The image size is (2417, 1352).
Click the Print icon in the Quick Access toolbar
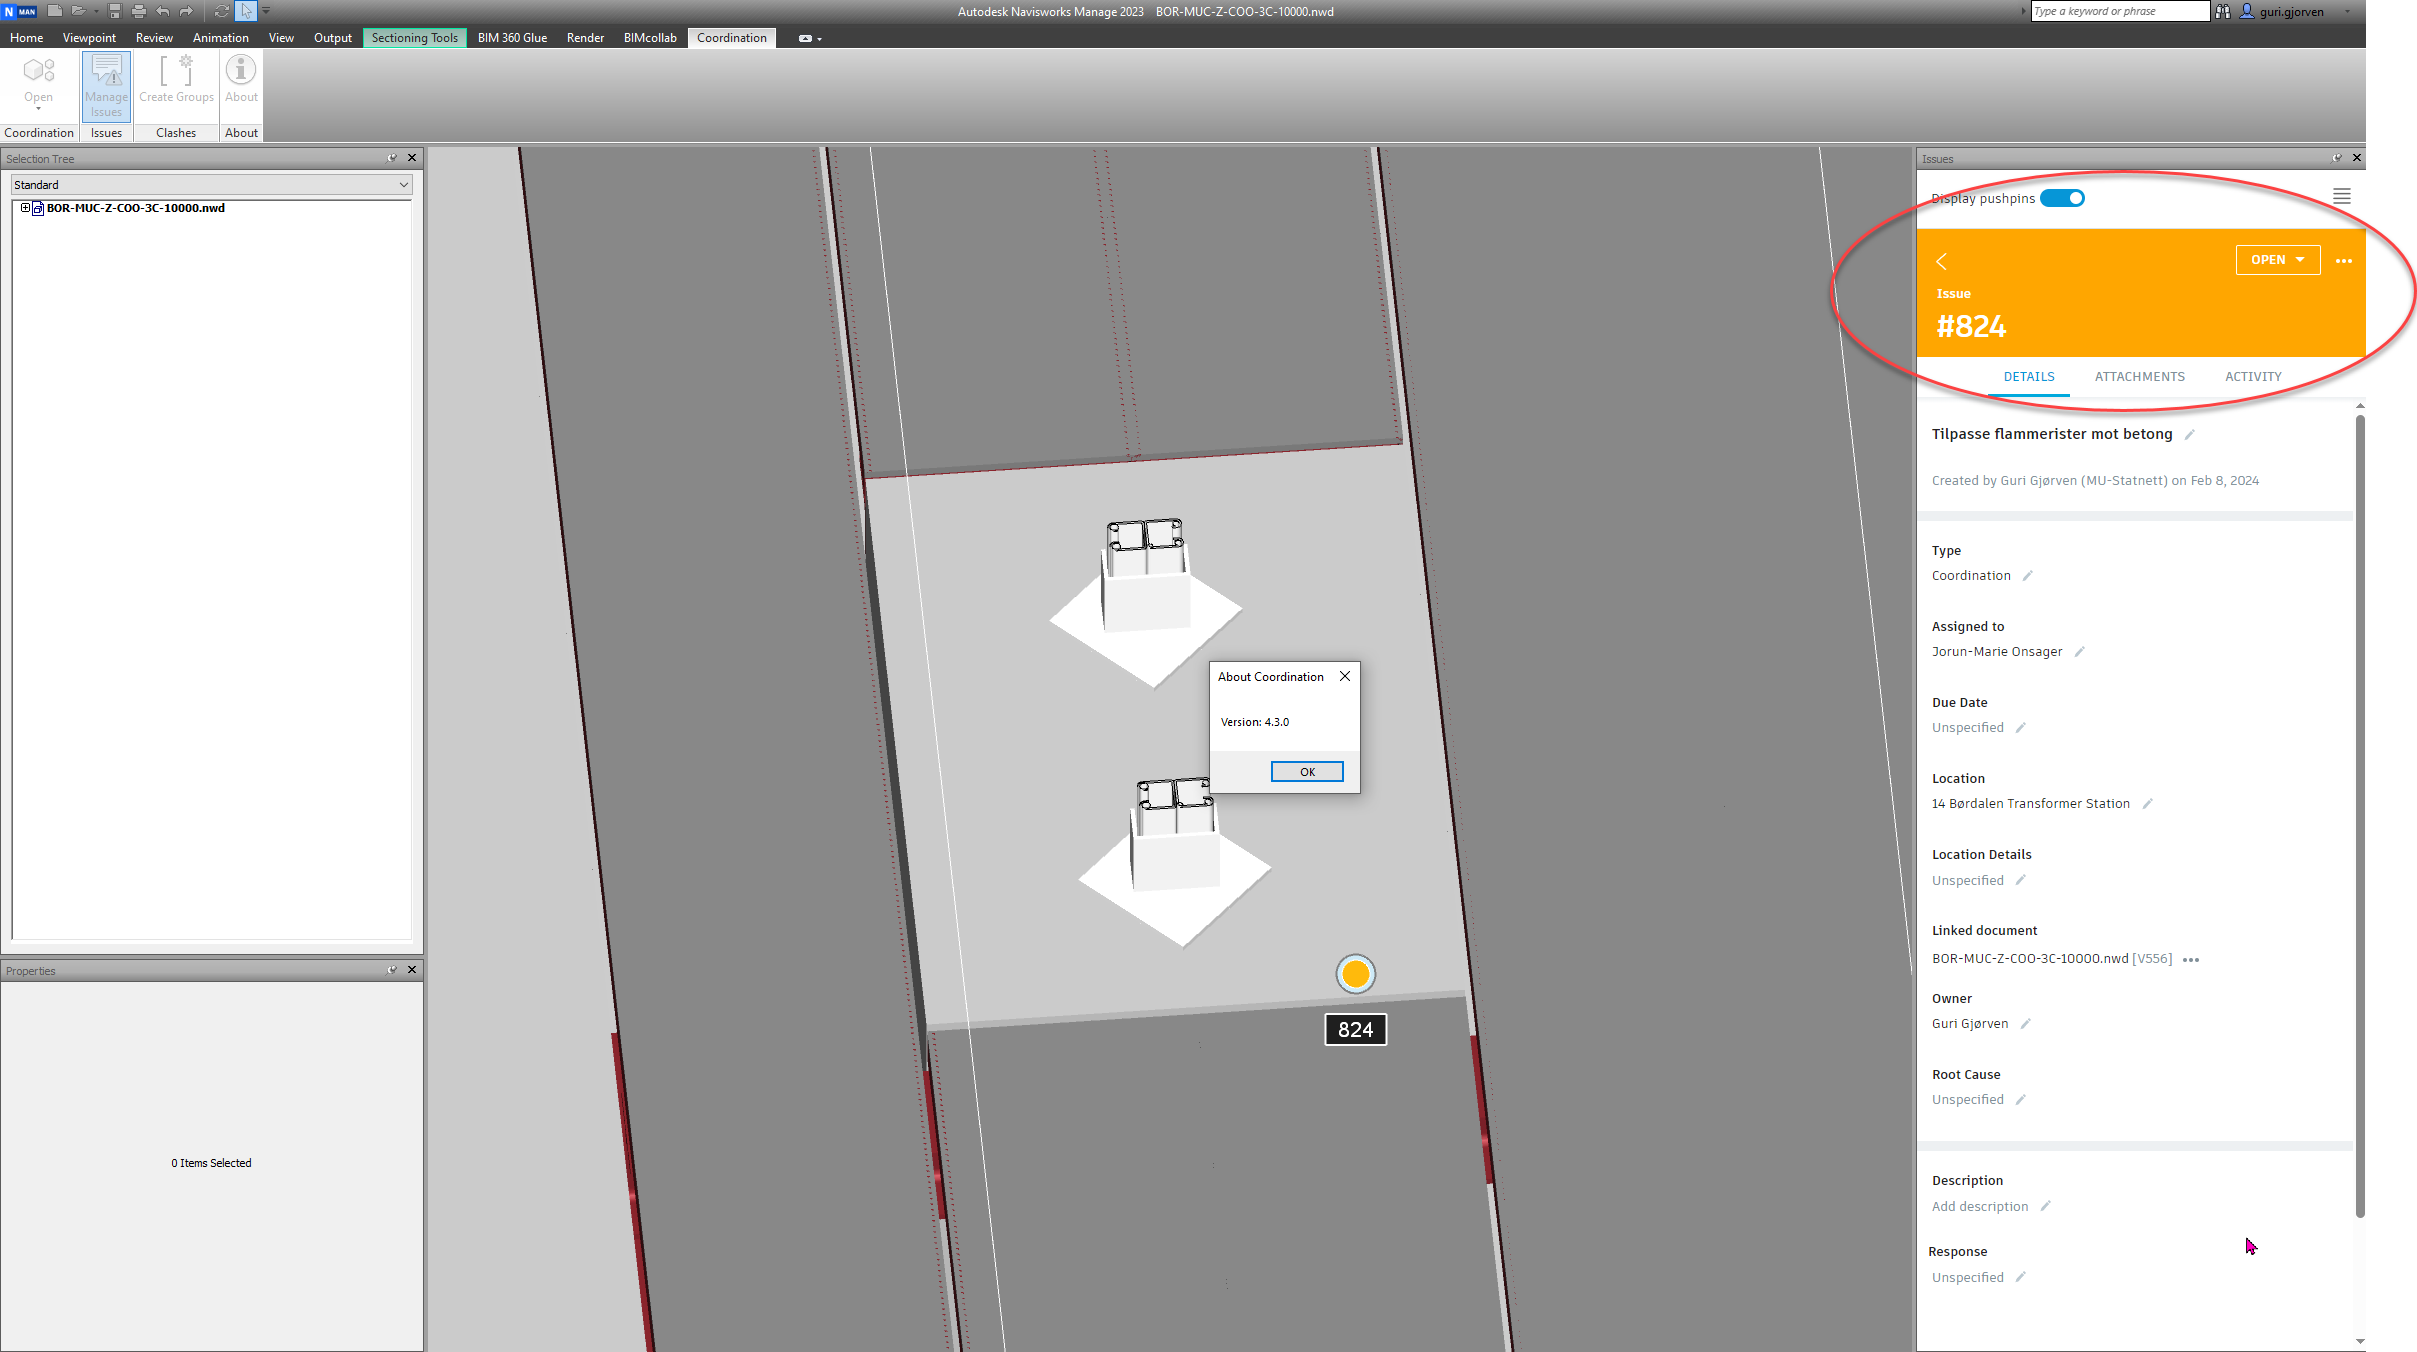coord(137,11)
